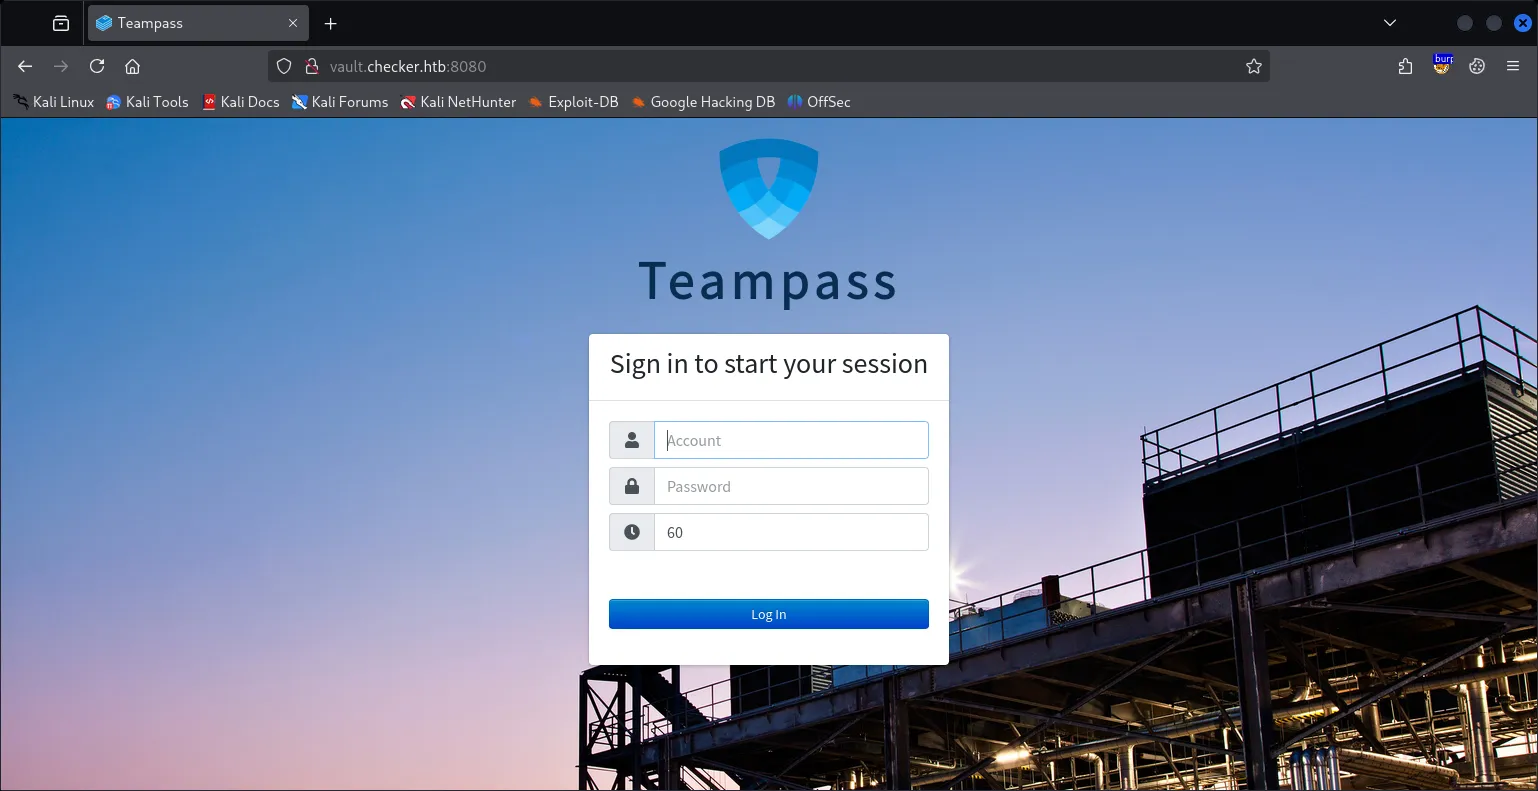The width and height of the screenshot is (1538, 791).
Task: Open the Extensions puzzle icon
Action: coord(1405,66)
